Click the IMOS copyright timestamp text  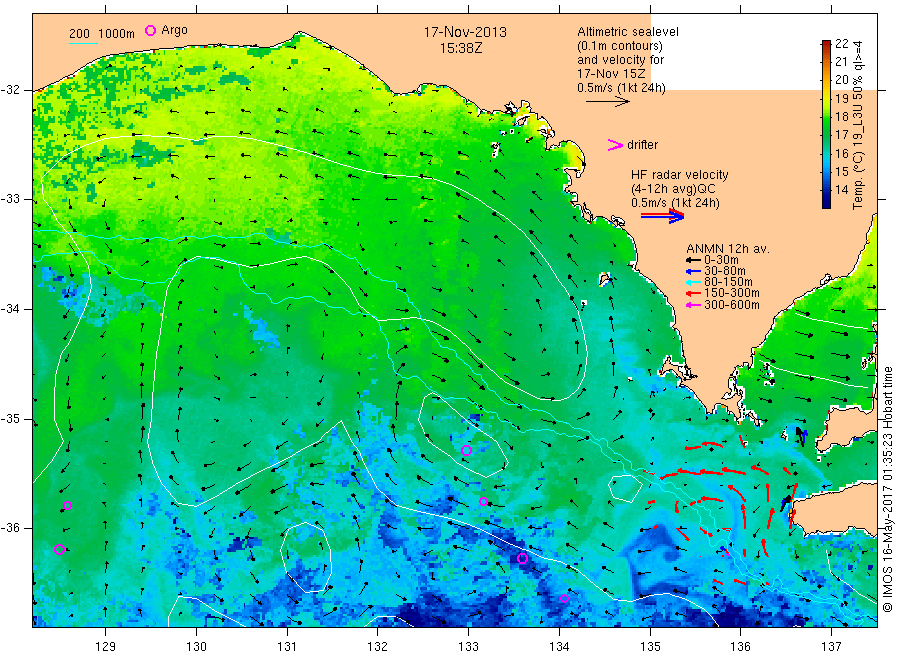point(888,490)
